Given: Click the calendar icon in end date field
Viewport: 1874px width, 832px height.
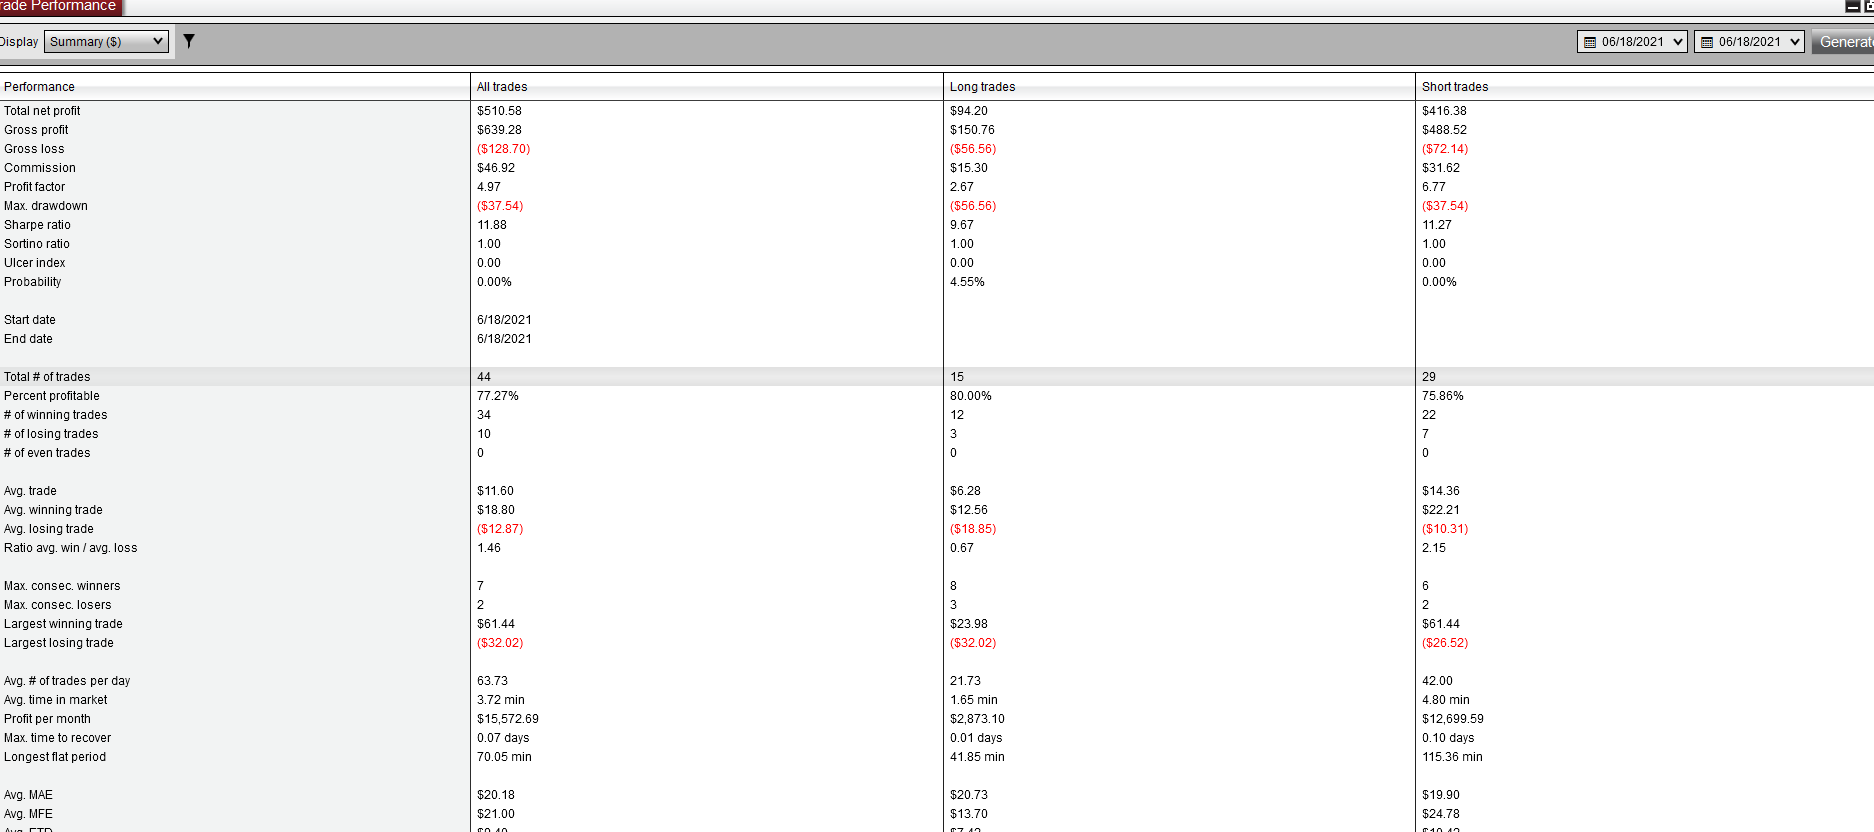Looking at the screenshot, I should [x=1707, y=42].
